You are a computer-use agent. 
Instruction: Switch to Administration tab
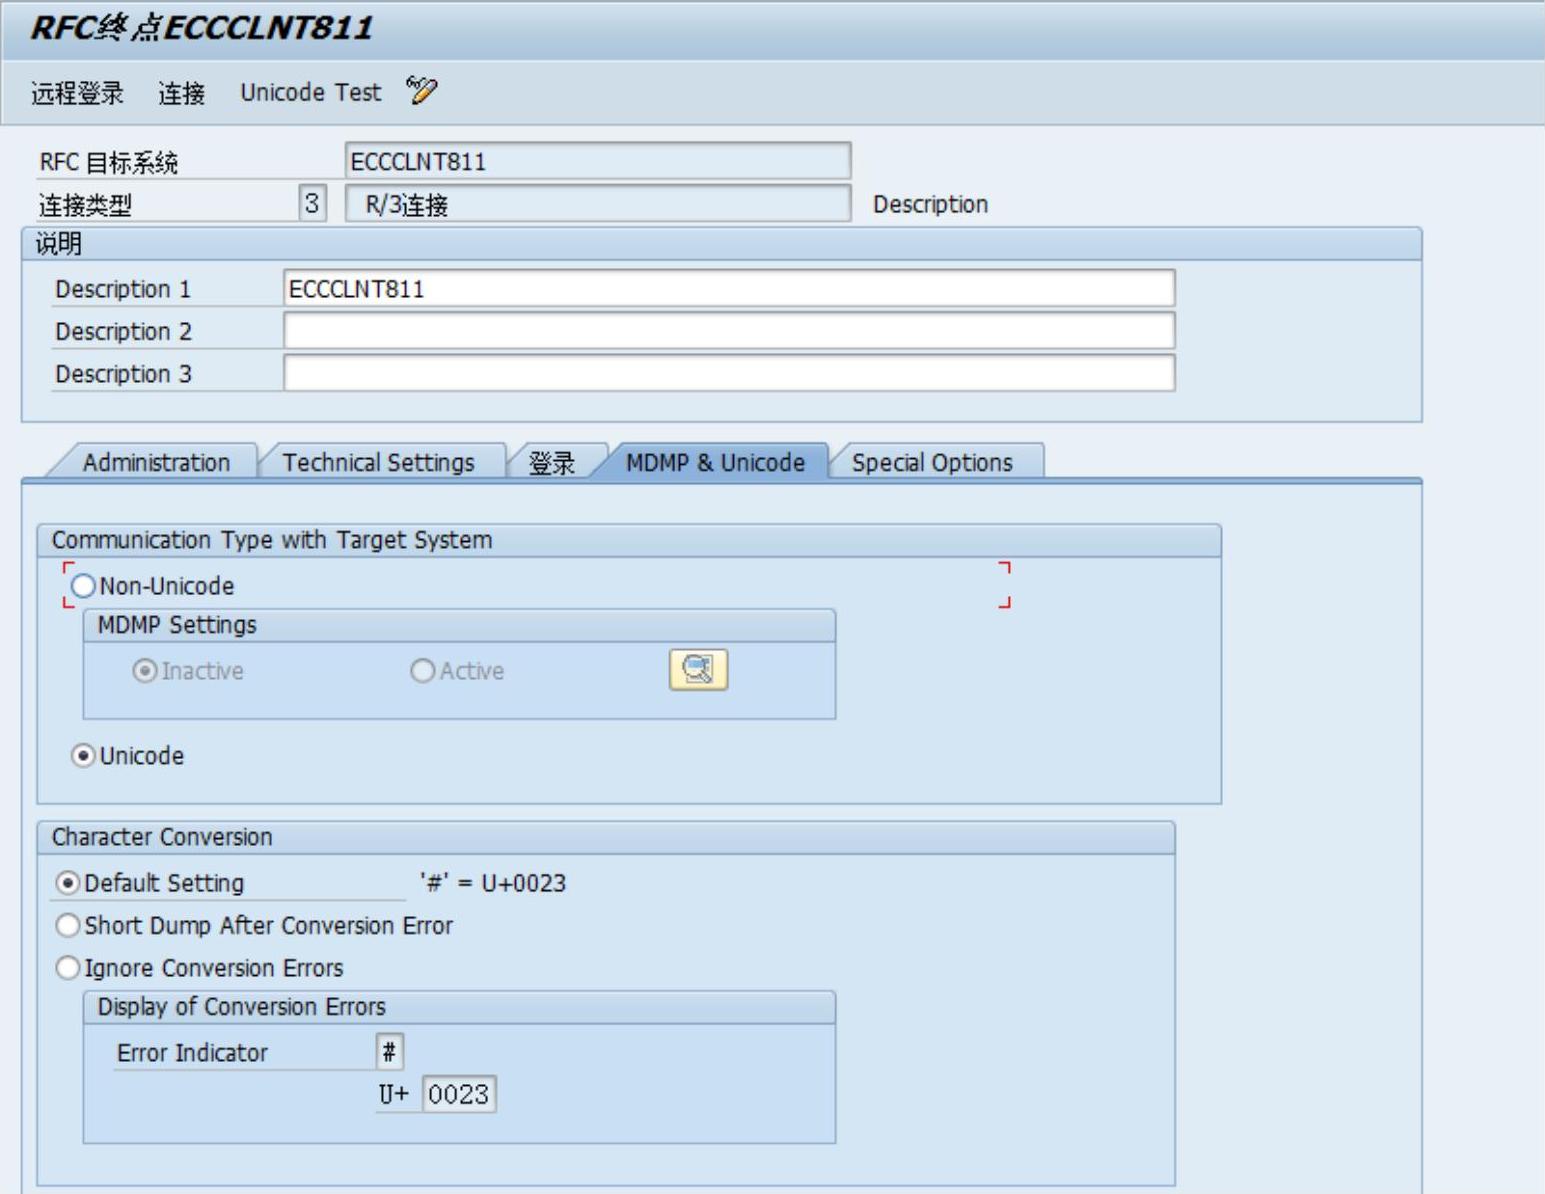click(x=156, y=462)
